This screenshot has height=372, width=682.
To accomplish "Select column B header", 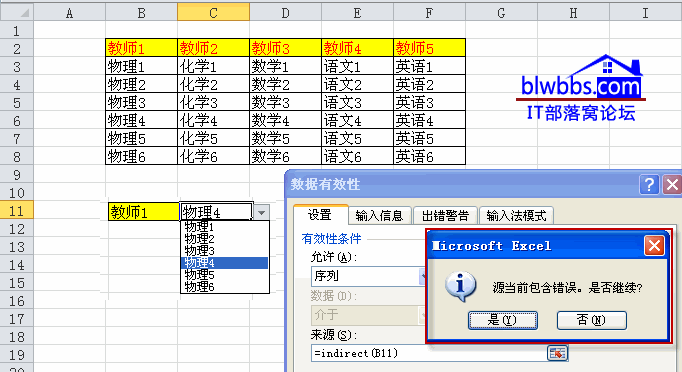I will (141, 13).
